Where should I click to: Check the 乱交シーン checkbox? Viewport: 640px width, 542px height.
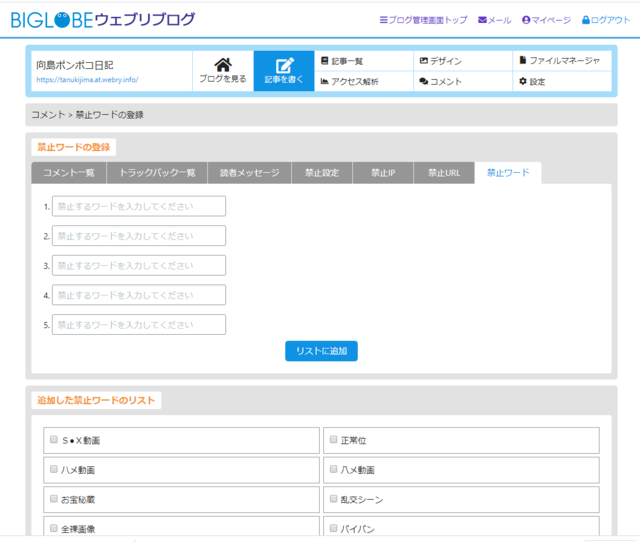point(333,499)
